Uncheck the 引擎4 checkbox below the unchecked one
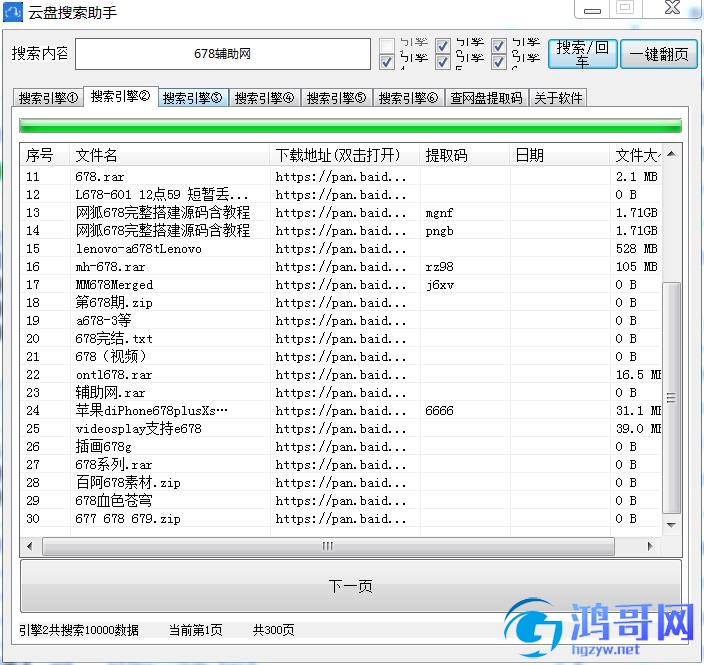Screen dimensions: 704x665 [387, 62]
